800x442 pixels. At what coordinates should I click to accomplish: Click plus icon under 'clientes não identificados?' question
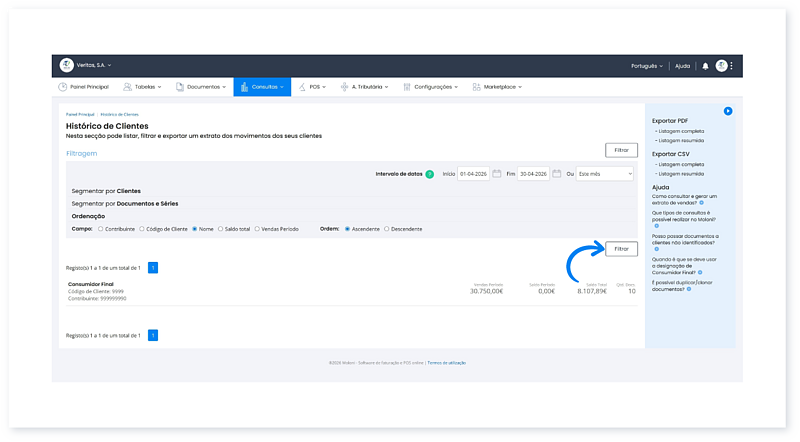(657, 249)
